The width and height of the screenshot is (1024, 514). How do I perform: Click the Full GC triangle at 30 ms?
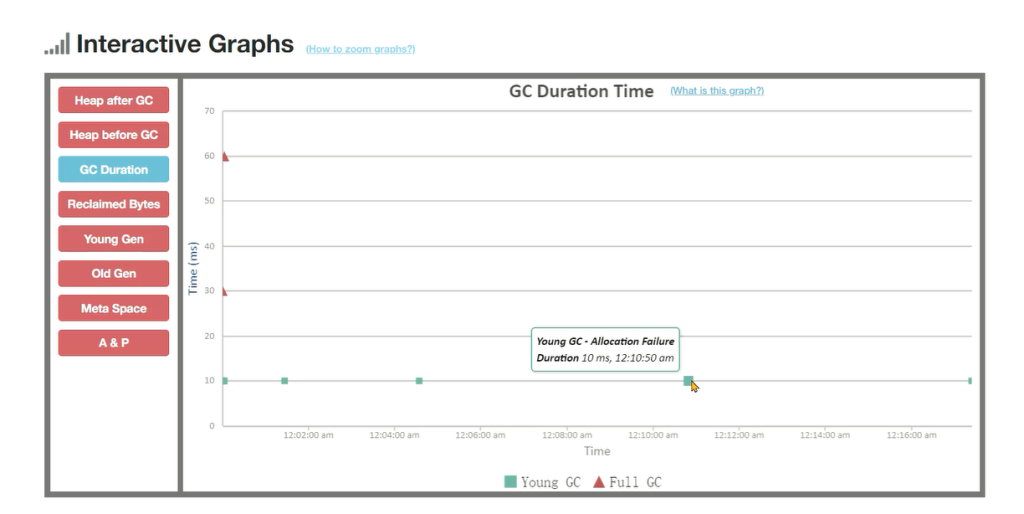pos(225,291)
